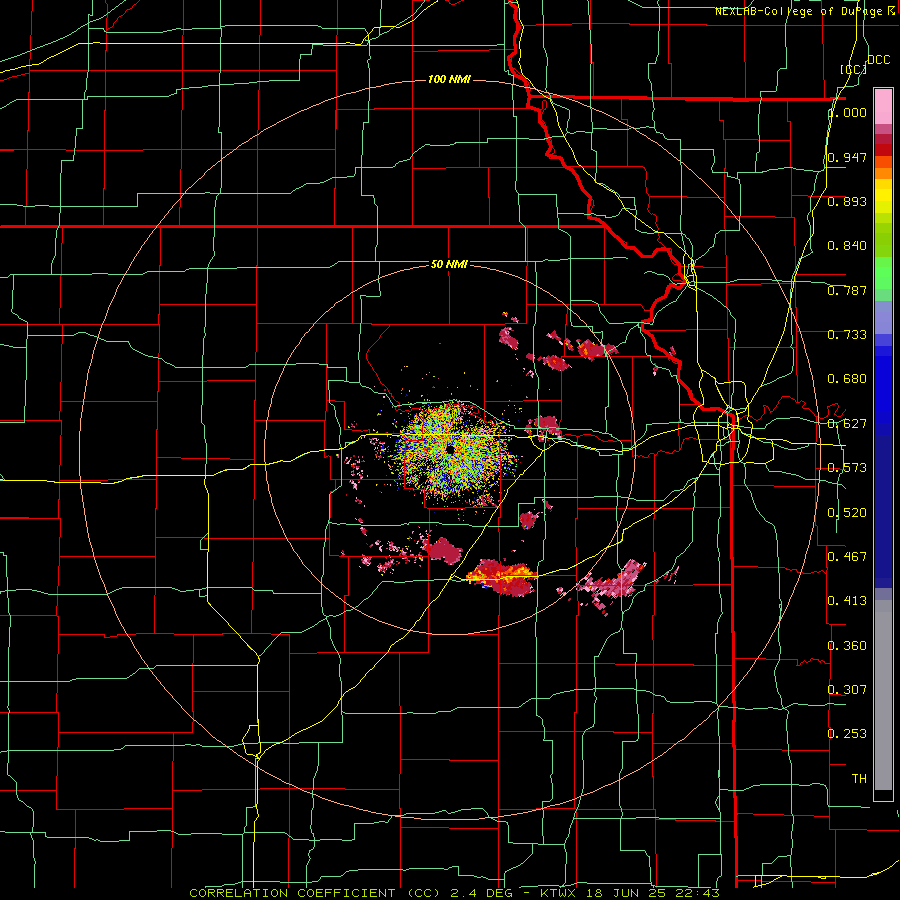Click the NEXLAB-College of DuPage credit text
Viewport: 900px width, 900px height.
[804, 11]
